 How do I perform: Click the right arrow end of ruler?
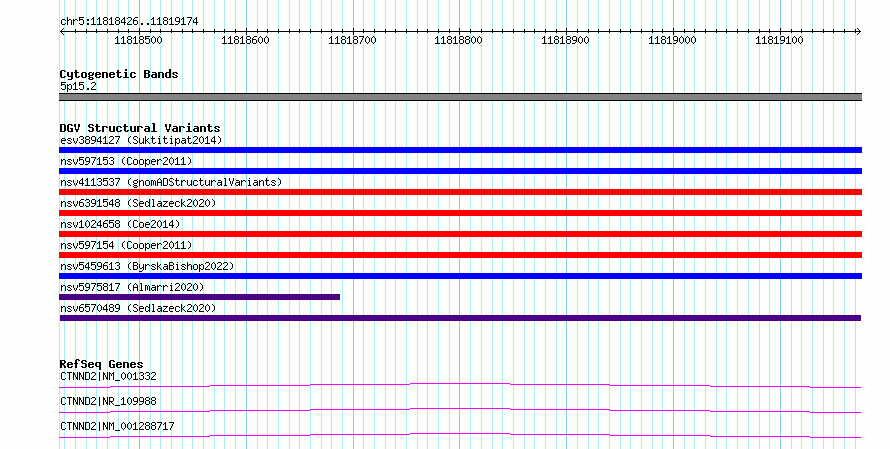[858, 31]
